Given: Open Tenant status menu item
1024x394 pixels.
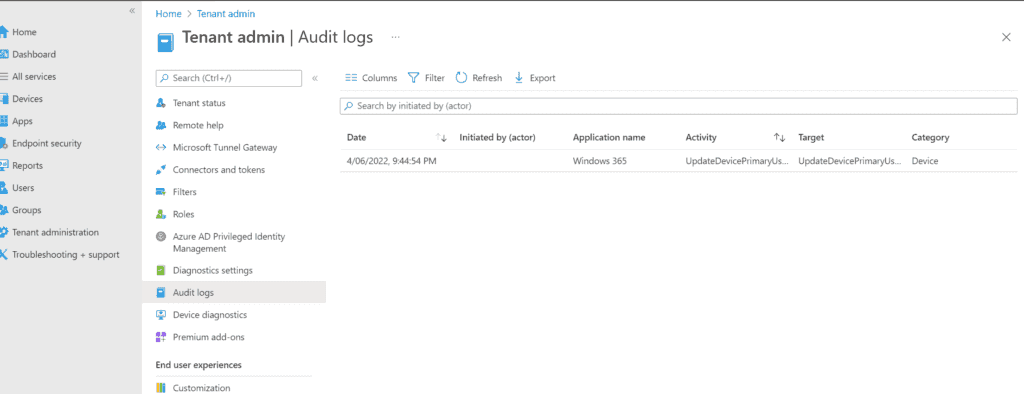Looking at the screenshot, I should click(x=199, y=103).
